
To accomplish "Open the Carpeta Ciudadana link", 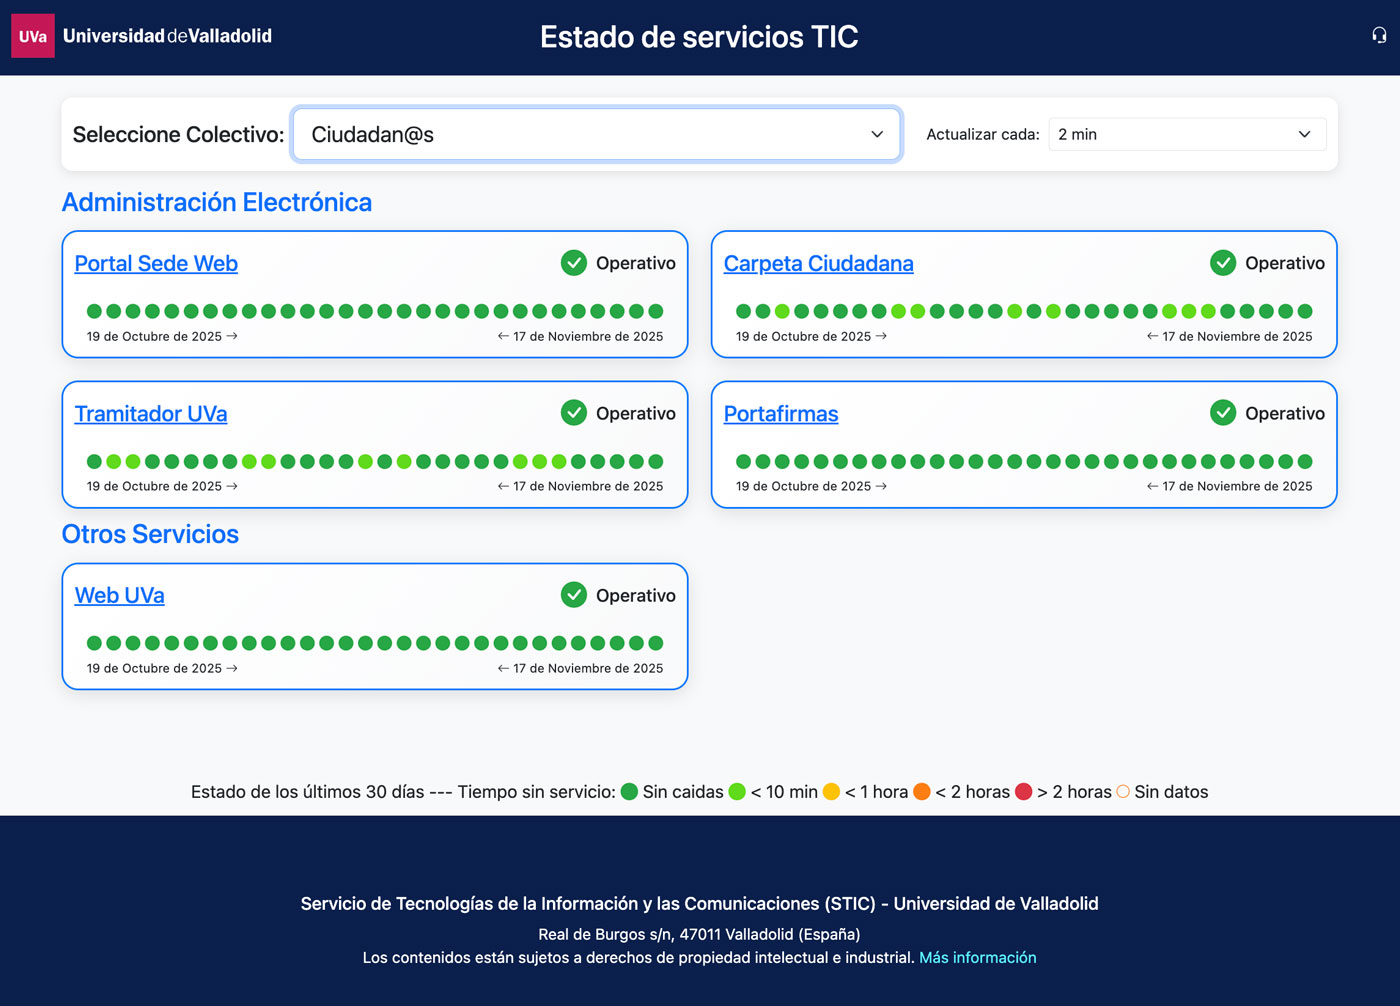I will (818, 264).
